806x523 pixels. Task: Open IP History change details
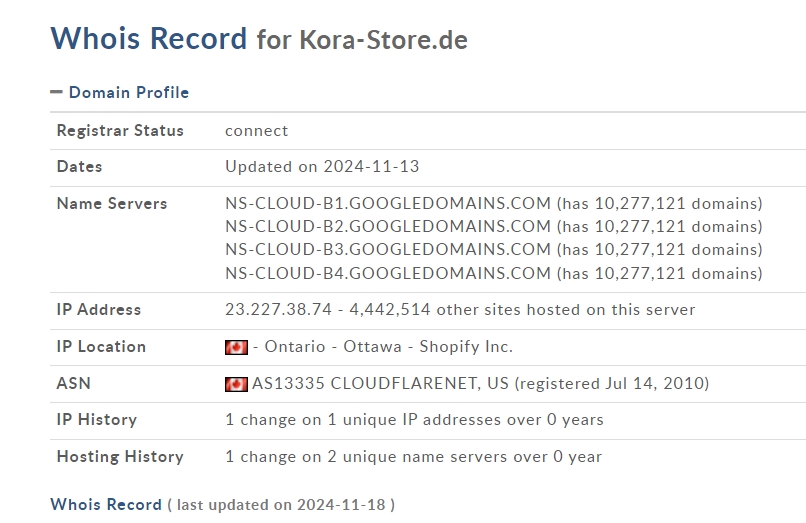pyautogui.click(x=414, y=420)
